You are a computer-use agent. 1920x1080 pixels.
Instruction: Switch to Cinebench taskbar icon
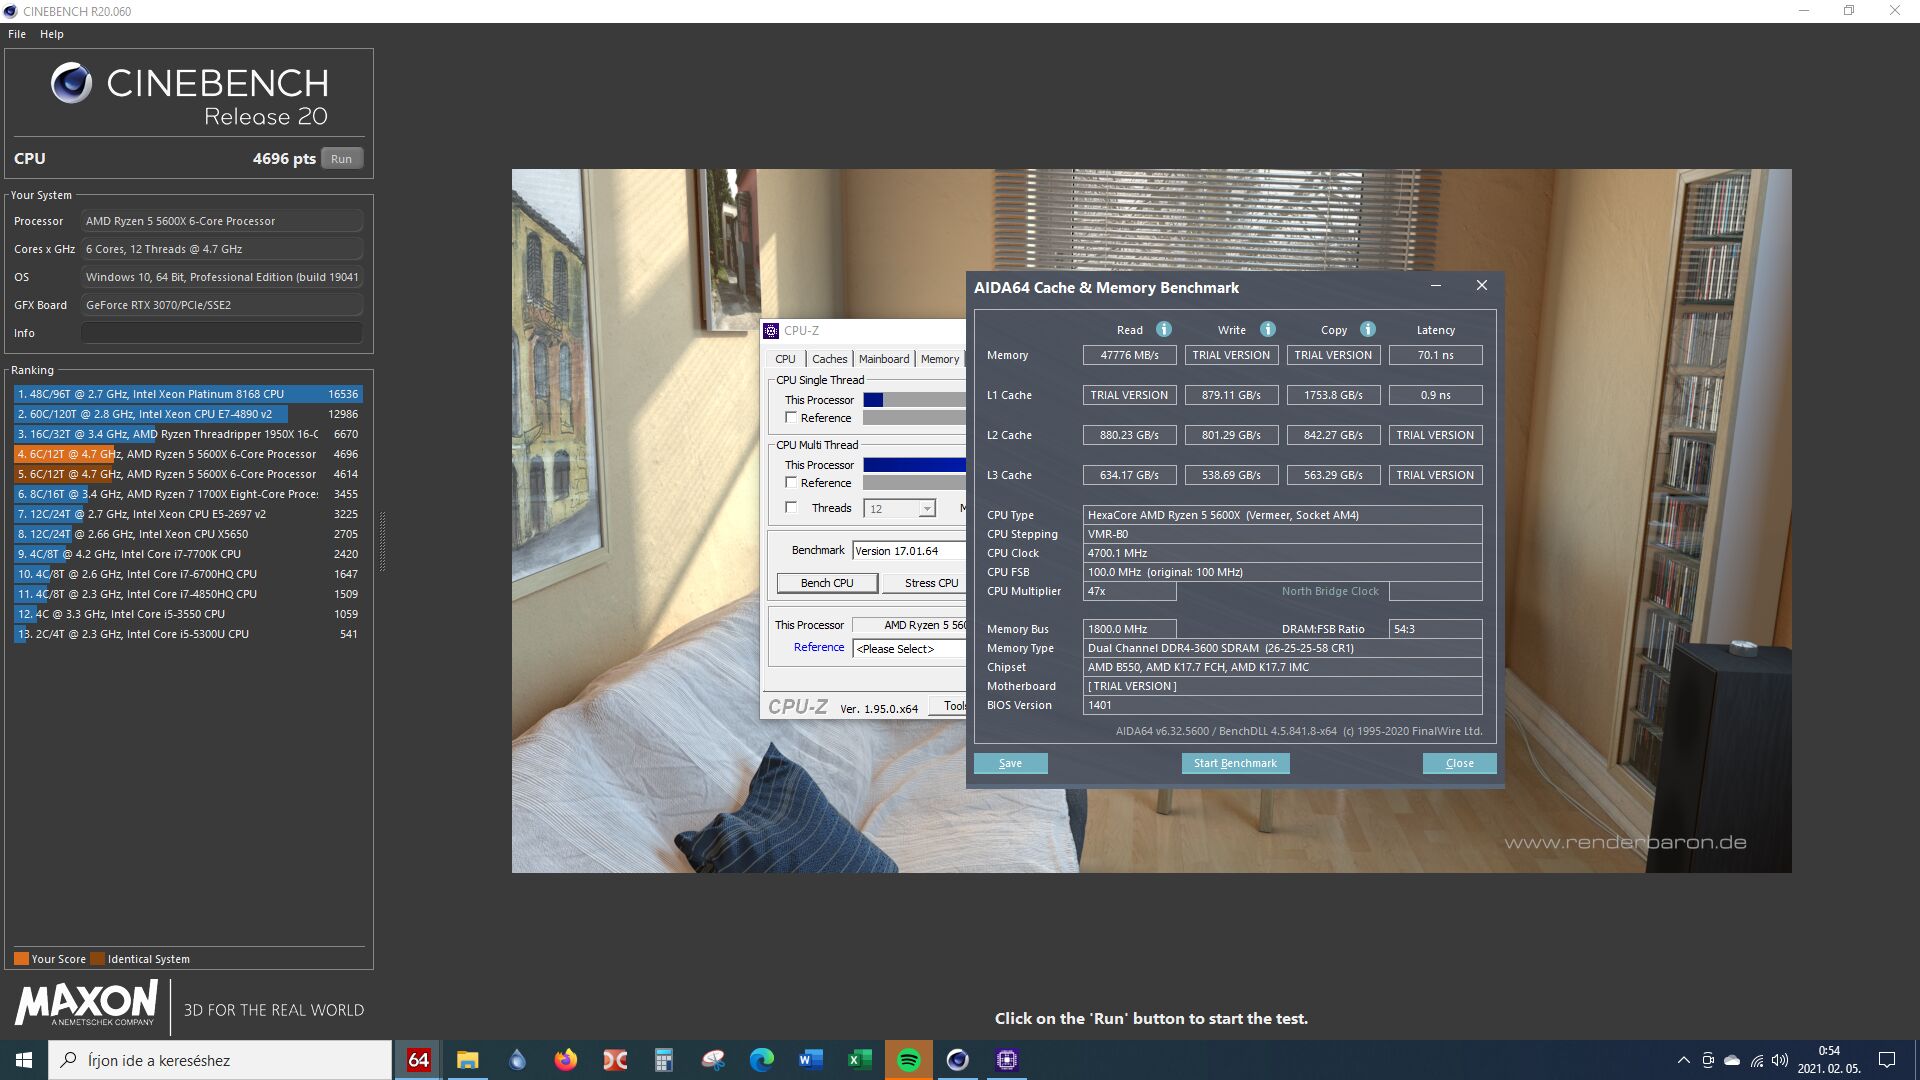[957, 1060]
